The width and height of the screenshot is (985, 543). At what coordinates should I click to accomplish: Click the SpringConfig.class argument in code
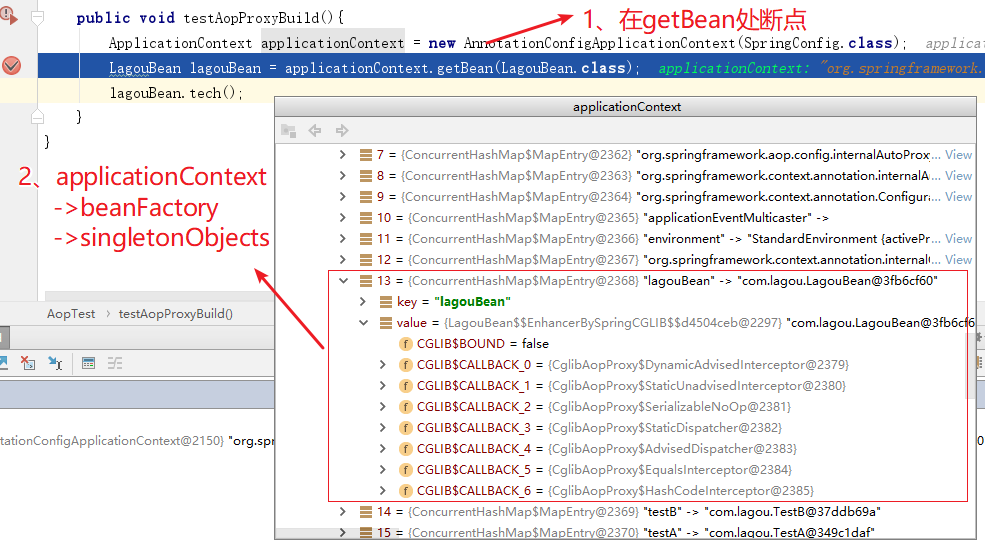pyautogui.click(x=818, y=43)
